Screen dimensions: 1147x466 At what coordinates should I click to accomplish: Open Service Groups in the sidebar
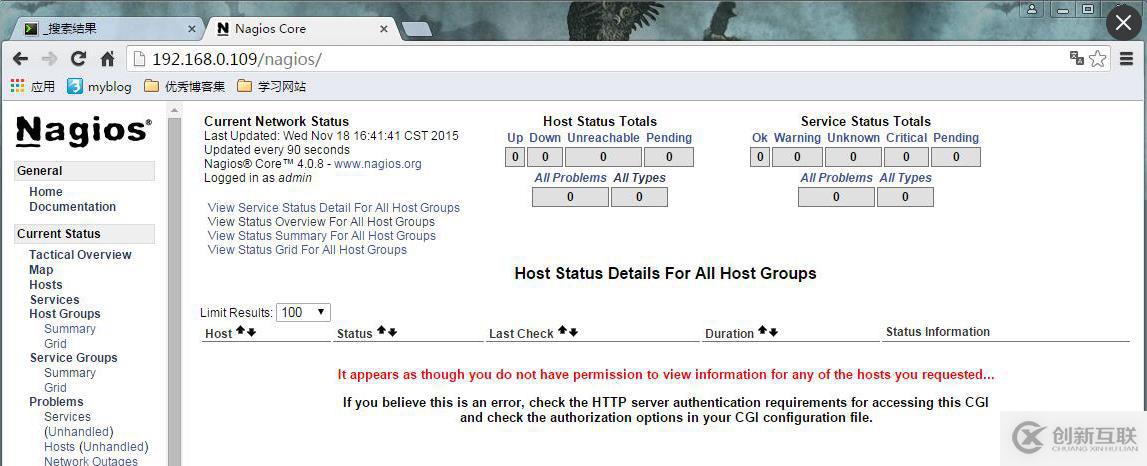pos(73,358)
